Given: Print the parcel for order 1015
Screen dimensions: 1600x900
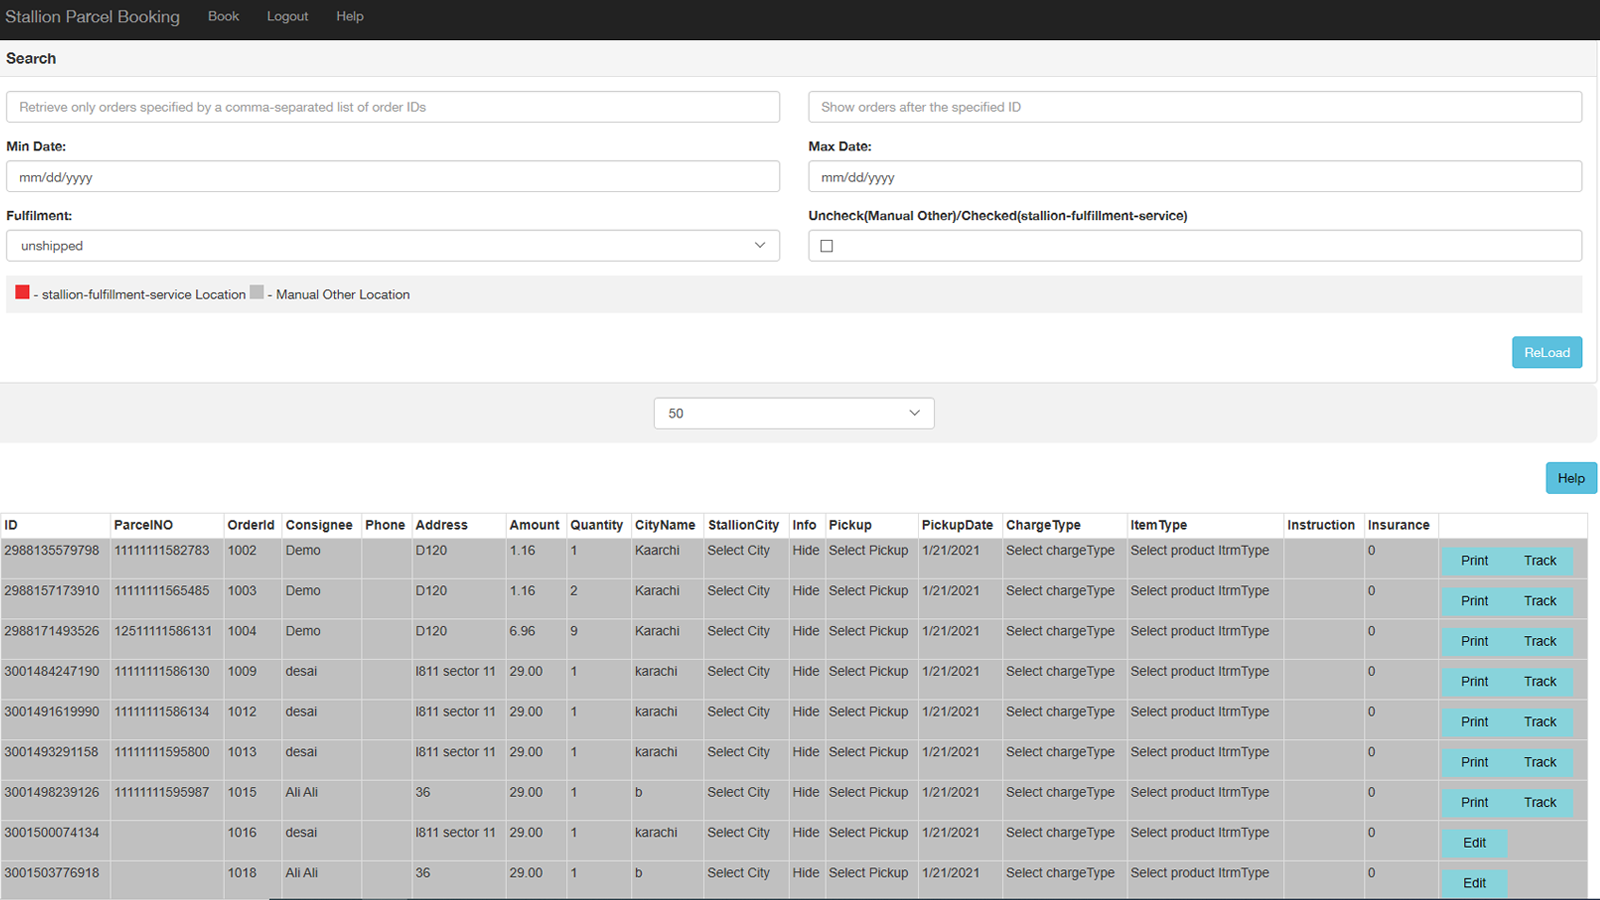Looking at the screenshot, I should [1474, 802].
